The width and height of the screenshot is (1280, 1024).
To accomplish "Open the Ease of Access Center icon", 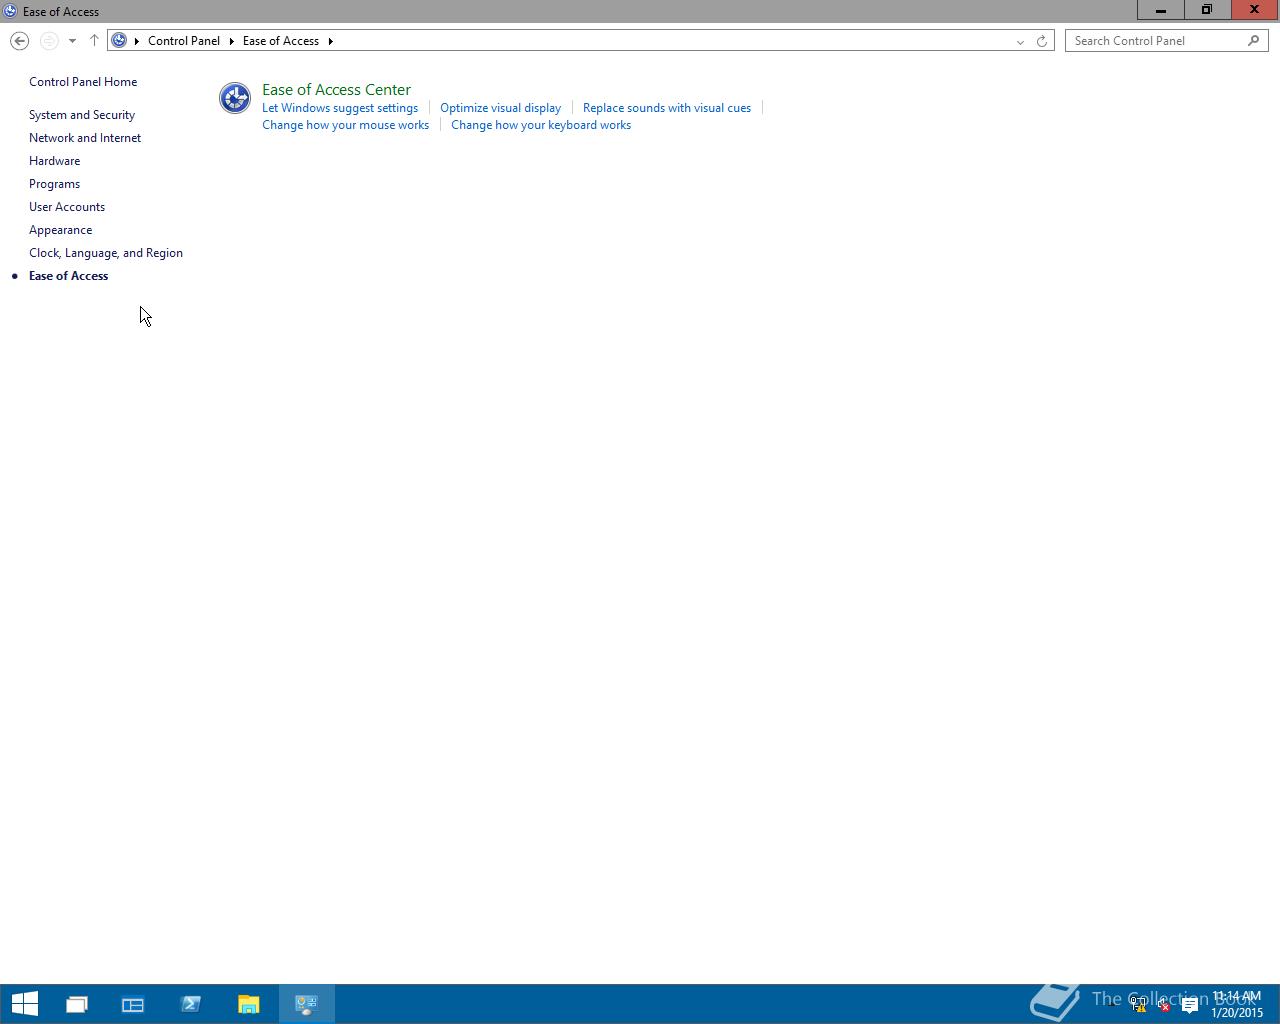I will click(235, 98).
